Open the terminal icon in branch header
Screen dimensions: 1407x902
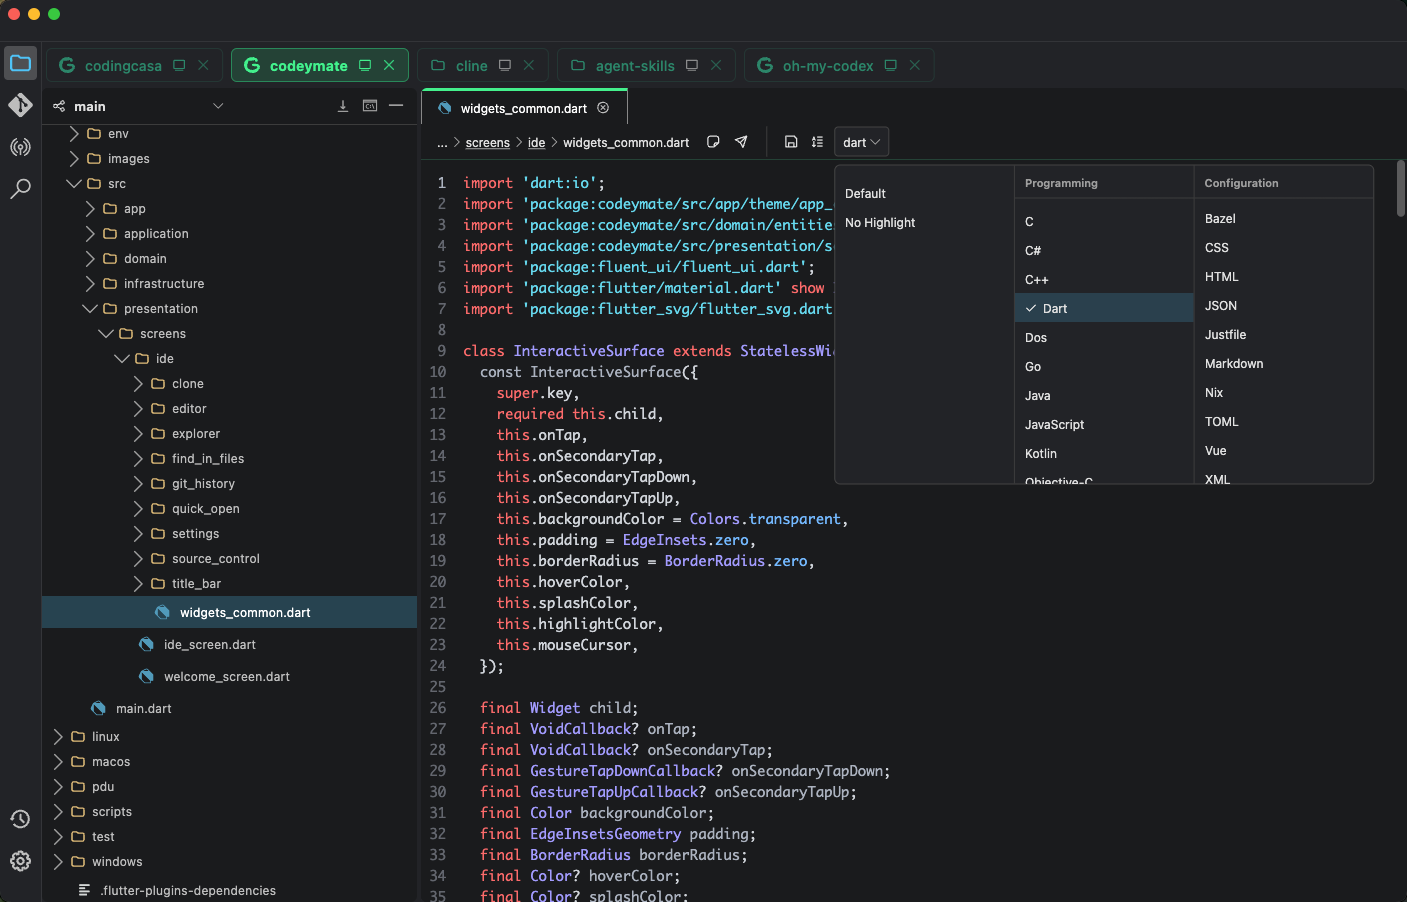pos(370,106)
